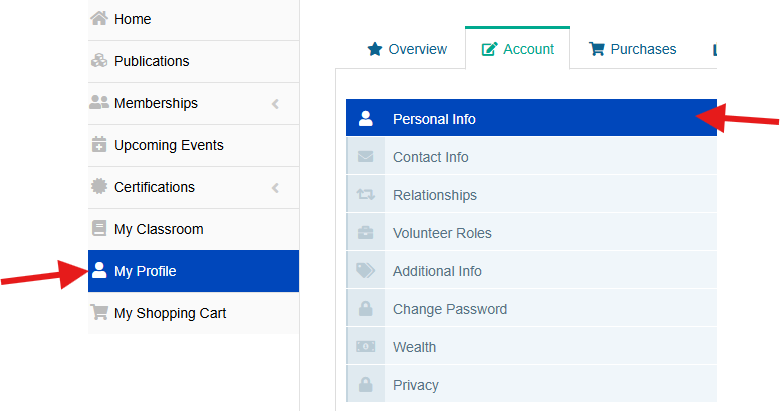Click the My Classroom book icon
The height and width of the screenshot is (411, 780).
coord(98,228)
